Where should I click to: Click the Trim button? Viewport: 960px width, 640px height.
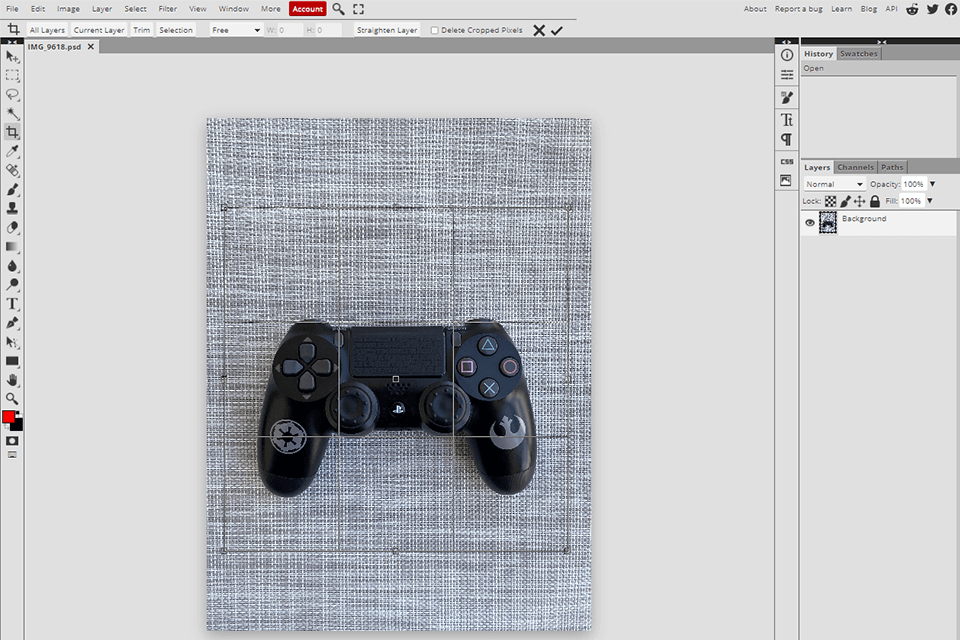click(x=141, y=30)
